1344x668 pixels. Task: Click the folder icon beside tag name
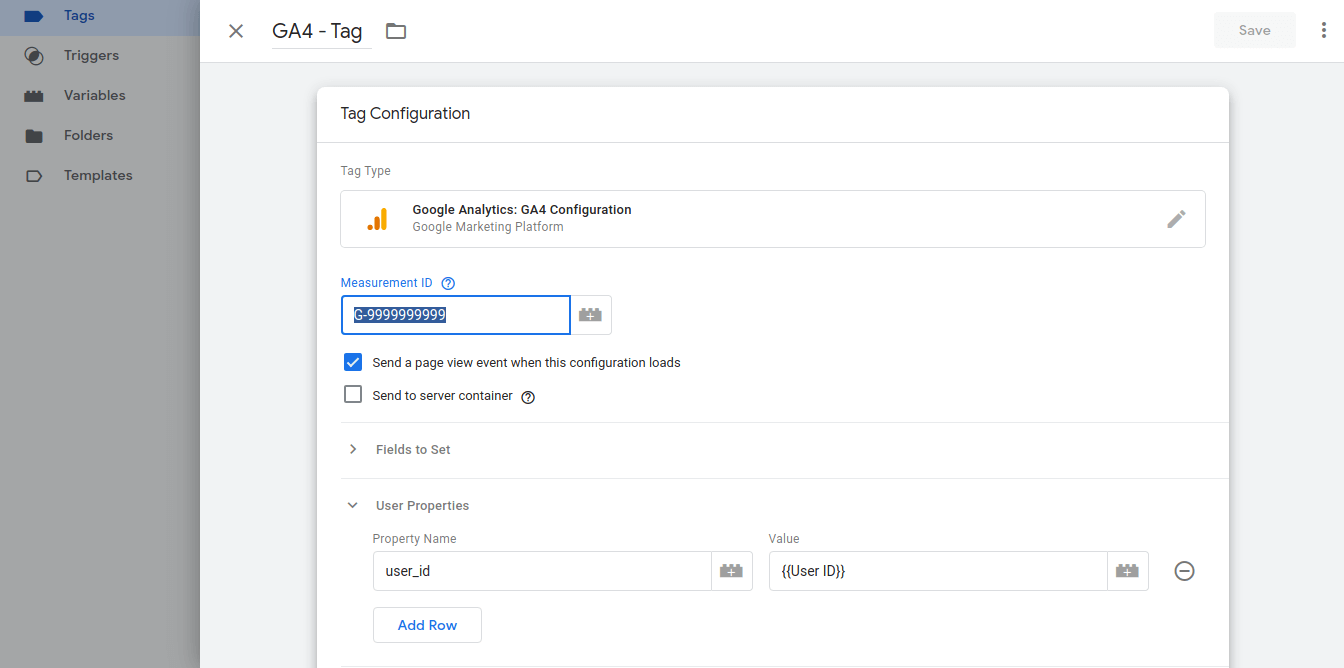(x=396, y=31)
